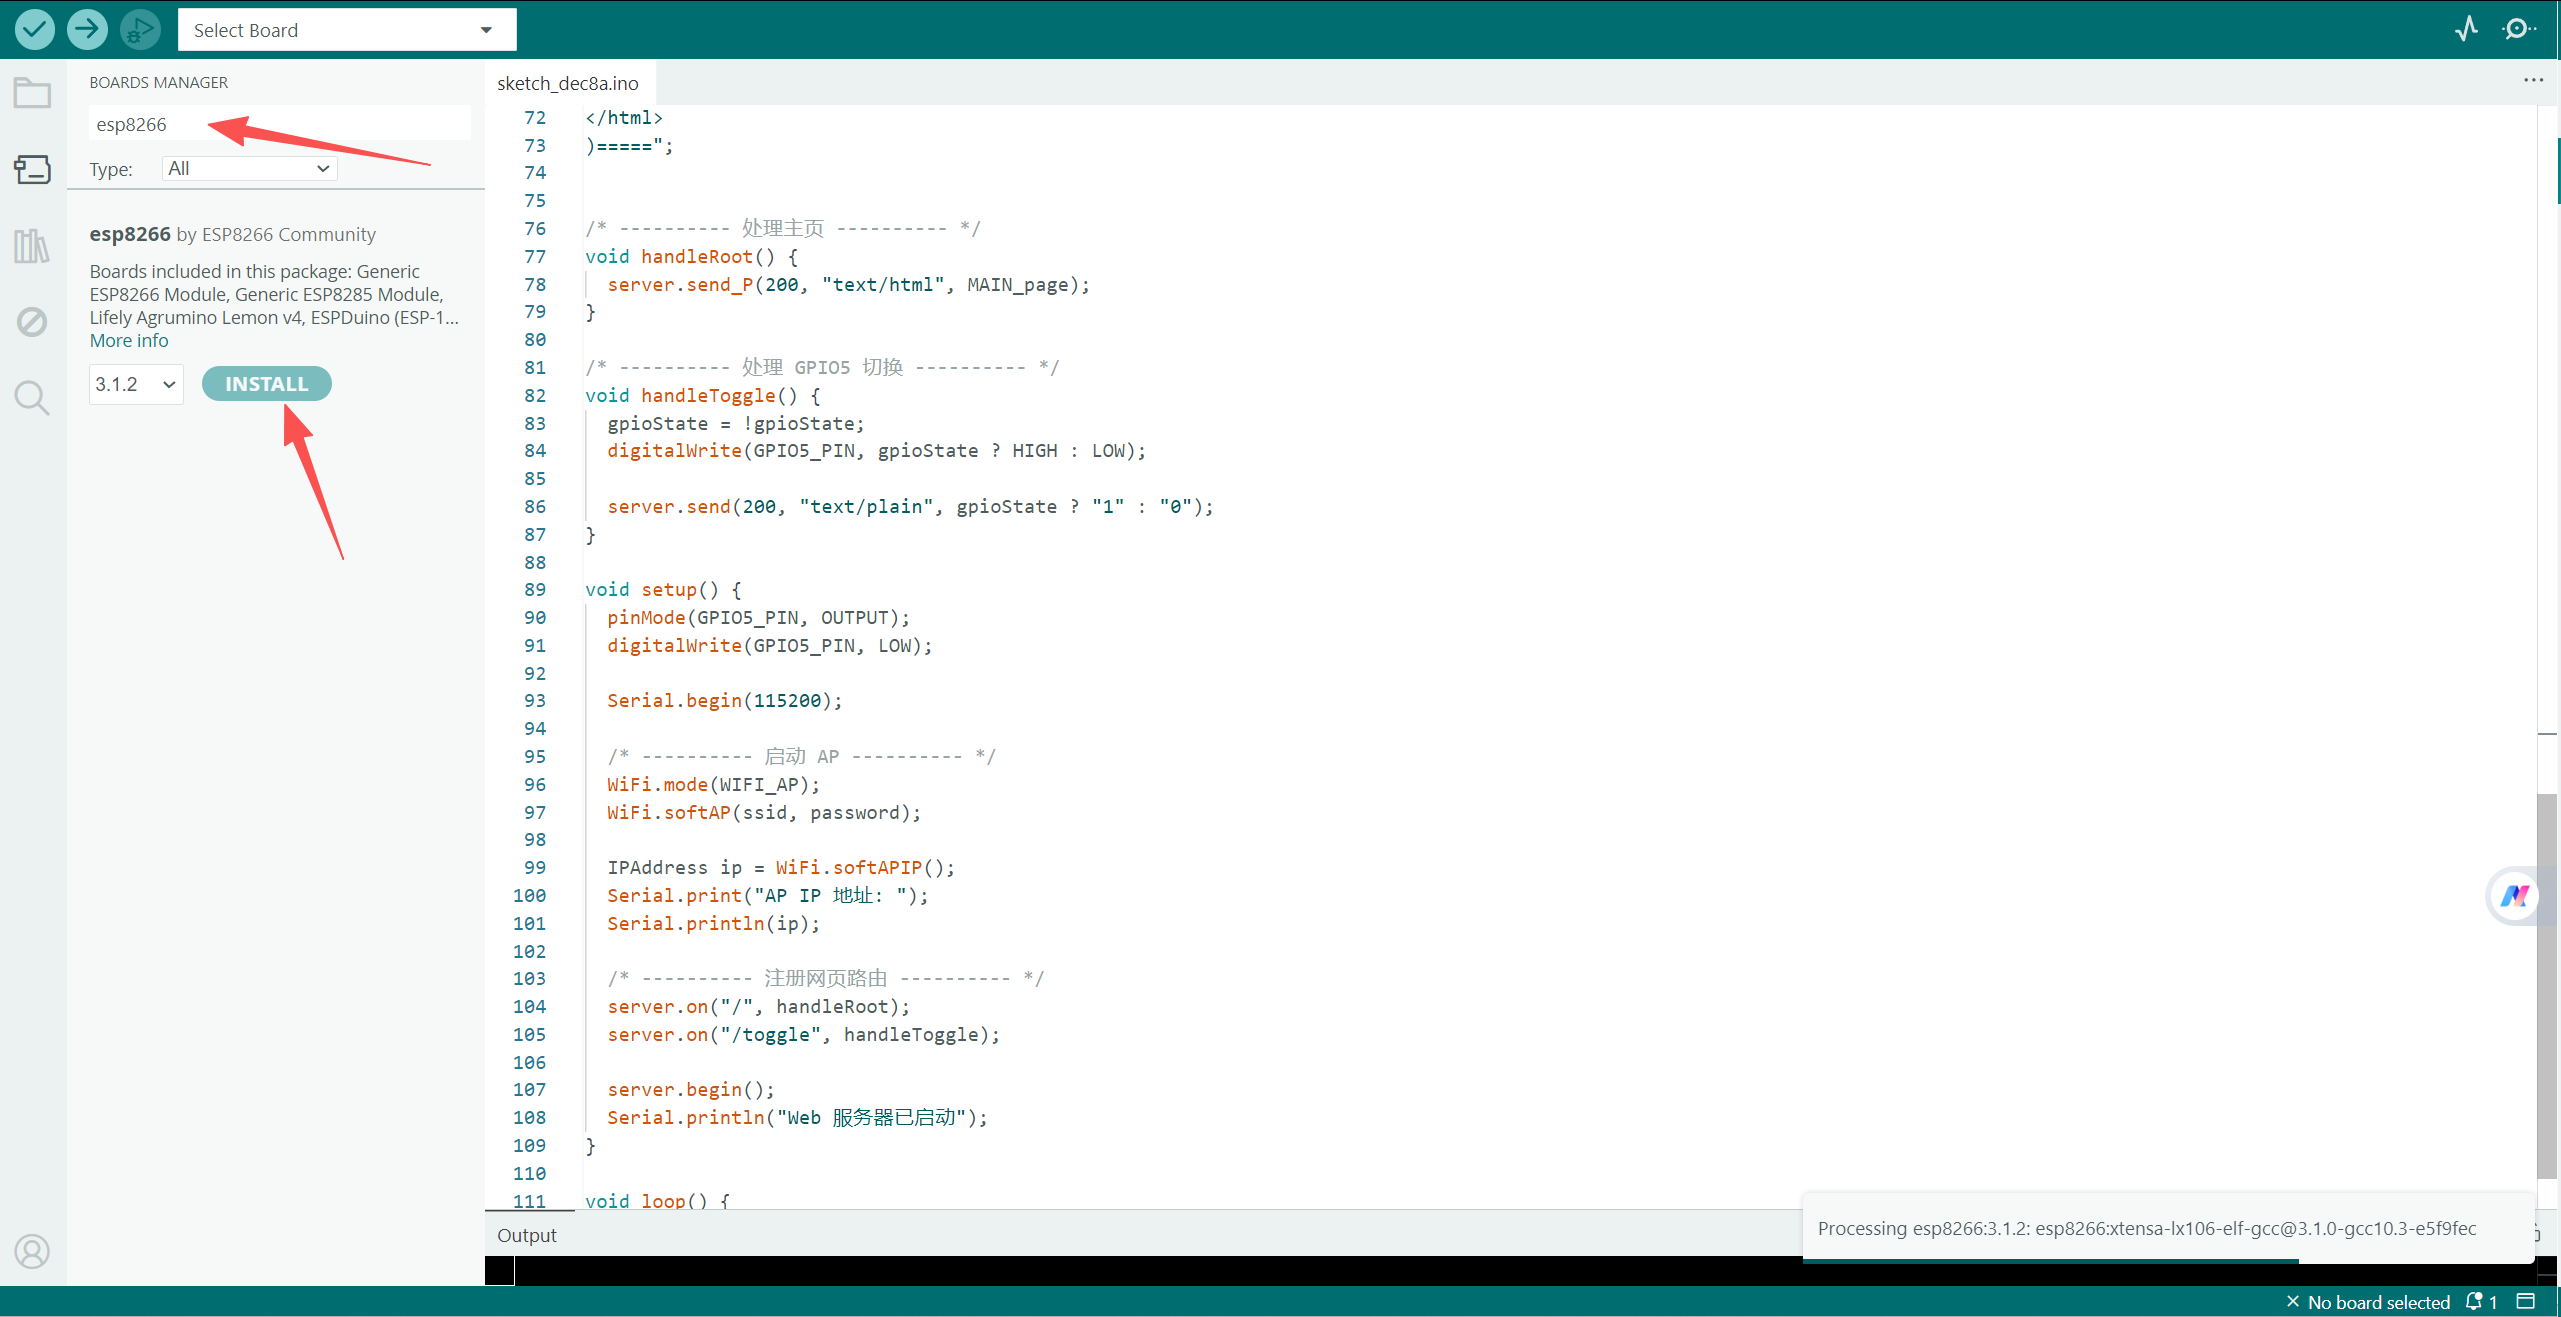Open the Library Manager sidebar

point(32,245)
